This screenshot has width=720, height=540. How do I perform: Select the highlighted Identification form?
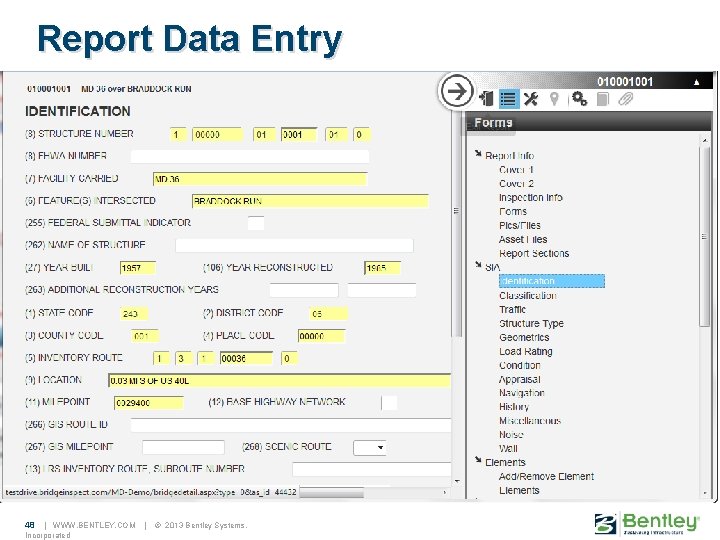click(x=551, y=281)
